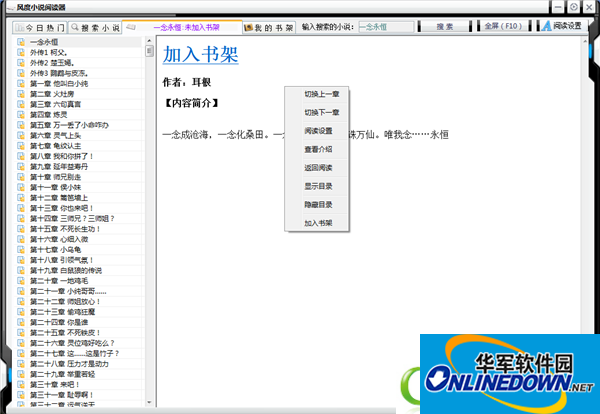Click the book icon on the 一念永恒 tab
Viewport: 600px width, 414px height.
click(131, 27)
